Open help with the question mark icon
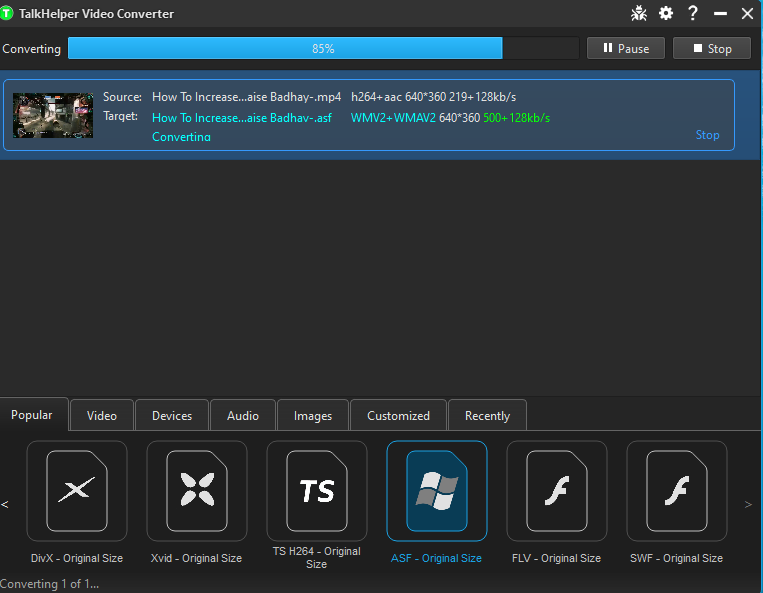Screen dimensions: 763x593 [693, 13]
